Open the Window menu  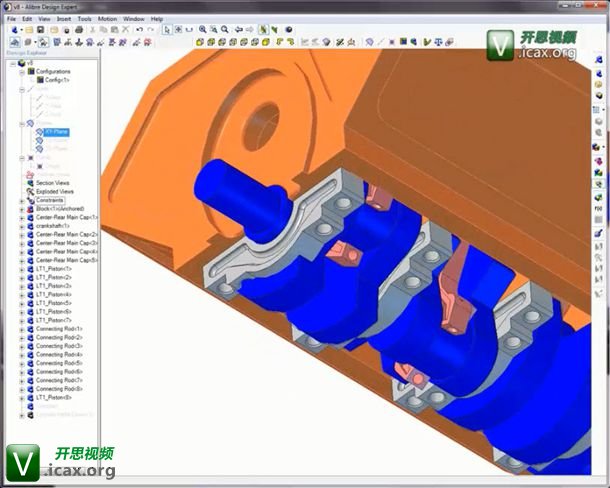133,19
